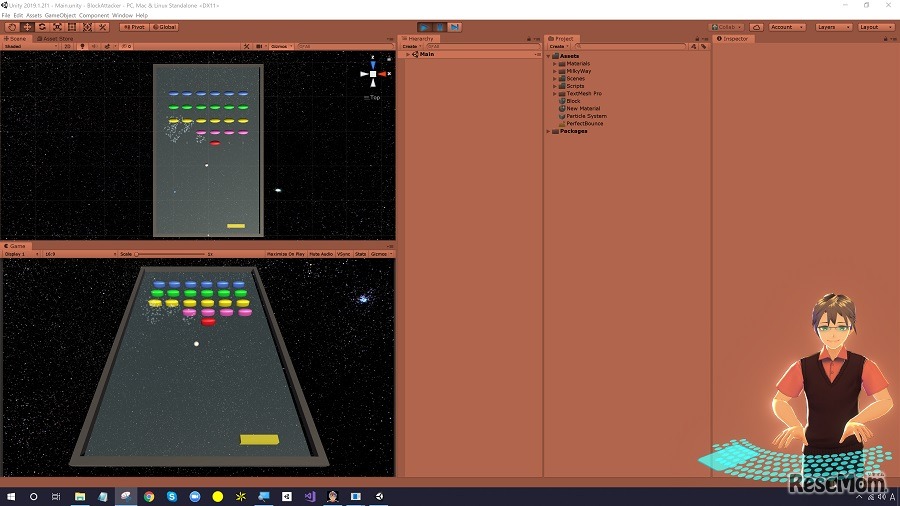Viewport: 900px width, 506px height.
Task: Click the Project search field
Action: pyautogui.click(x=630, y=46)
